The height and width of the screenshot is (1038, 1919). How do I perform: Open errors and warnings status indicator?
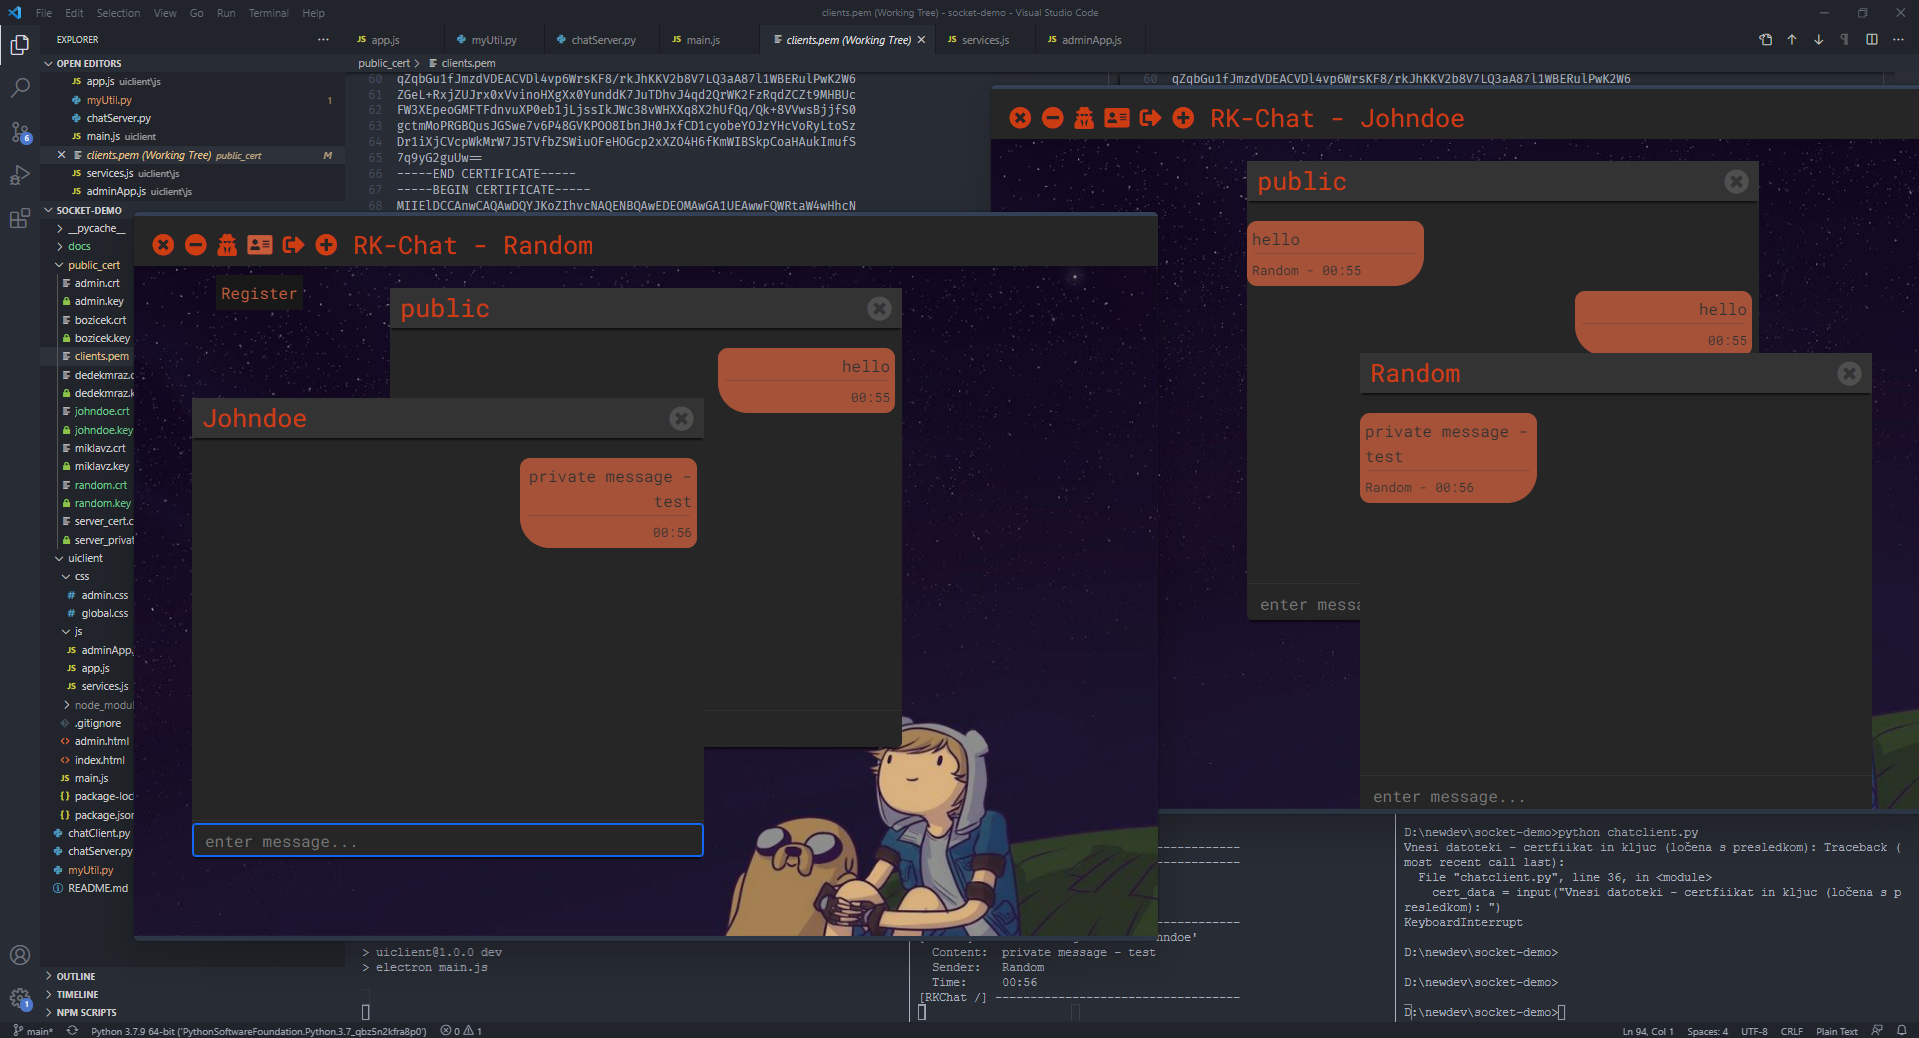461,1031
